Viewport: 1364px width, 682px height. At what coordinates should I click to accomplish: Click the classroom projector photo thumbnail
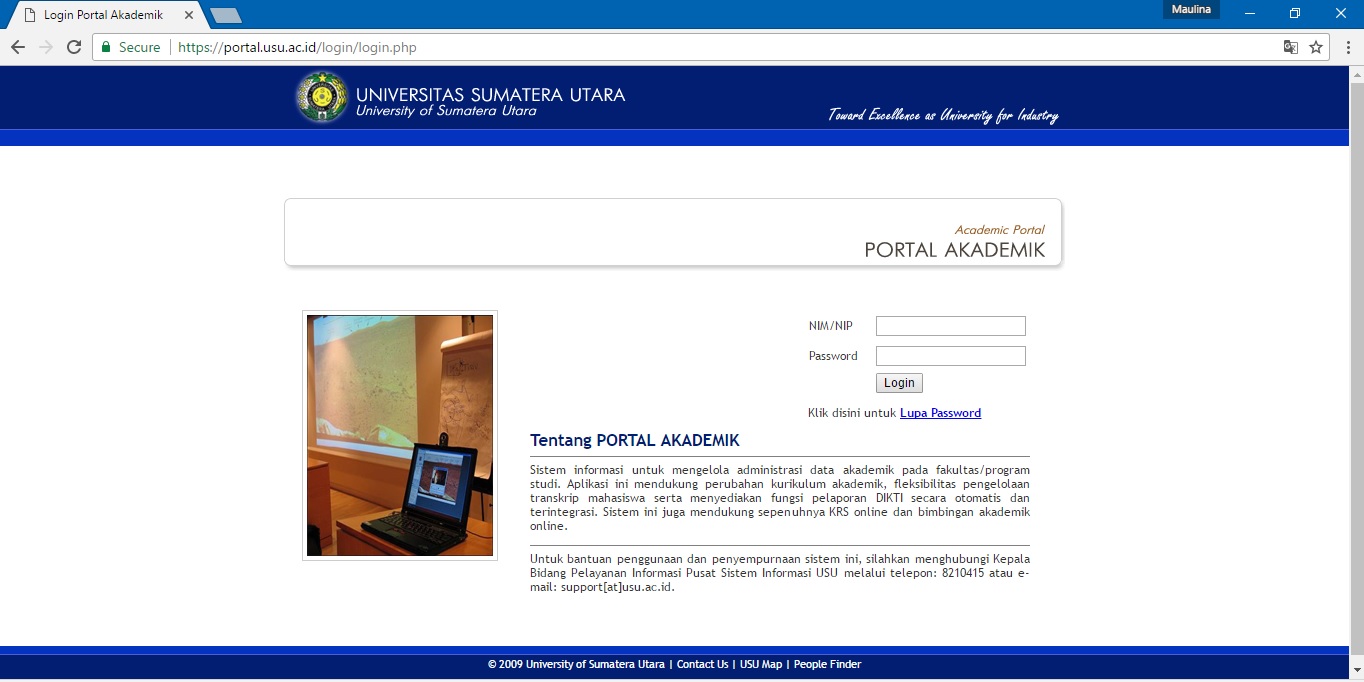tap(399, 435)
